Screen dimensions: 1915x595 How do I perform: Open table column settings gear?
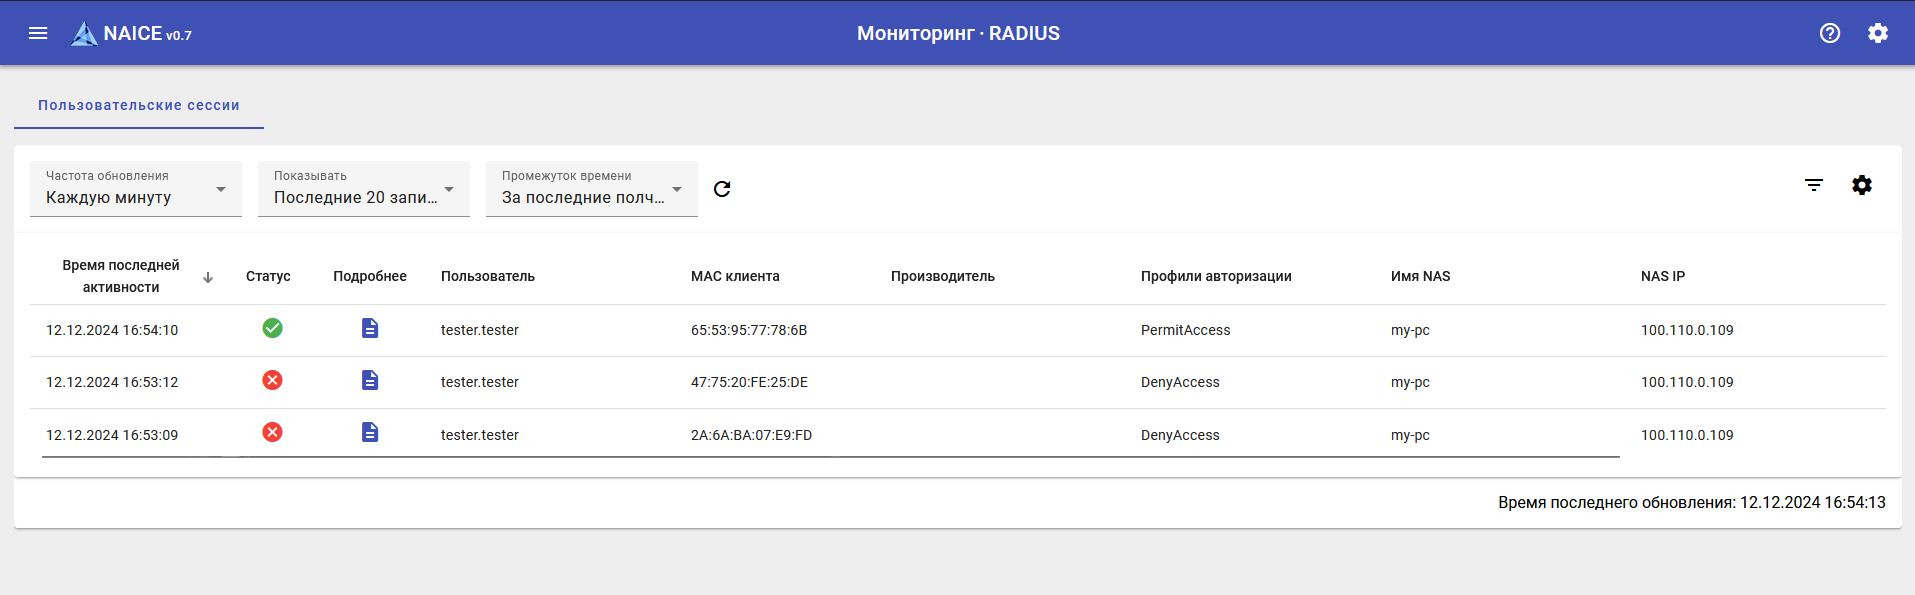1861,185
